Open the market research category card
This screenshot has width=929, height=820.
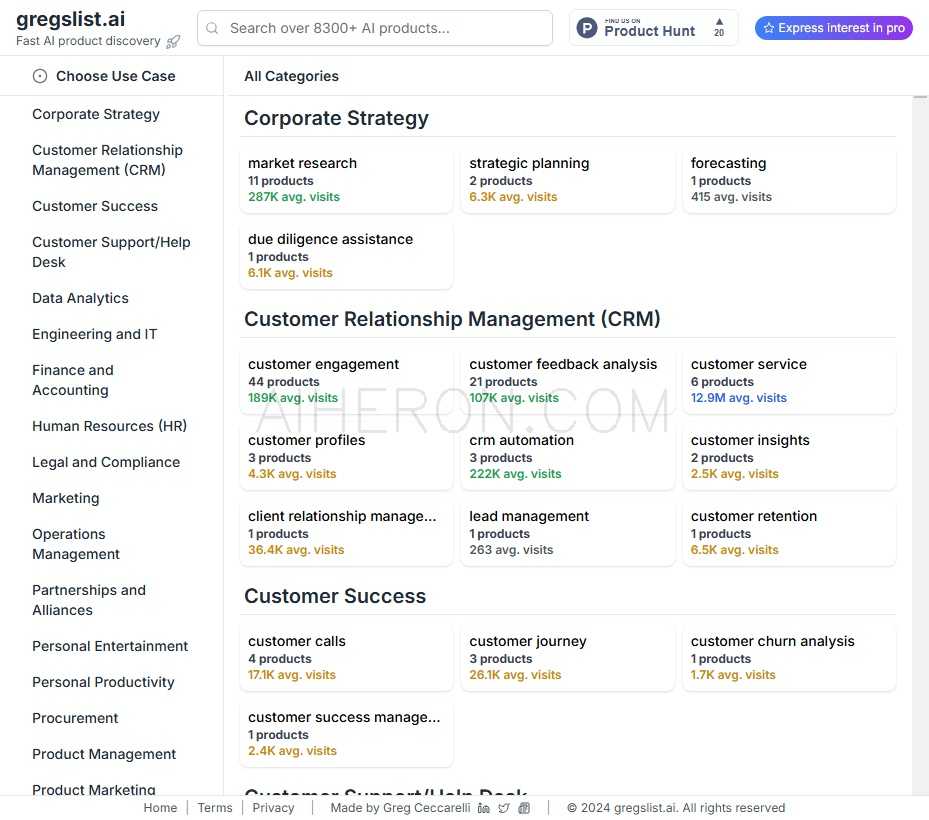pyautogui.click(x=346, y=180)
